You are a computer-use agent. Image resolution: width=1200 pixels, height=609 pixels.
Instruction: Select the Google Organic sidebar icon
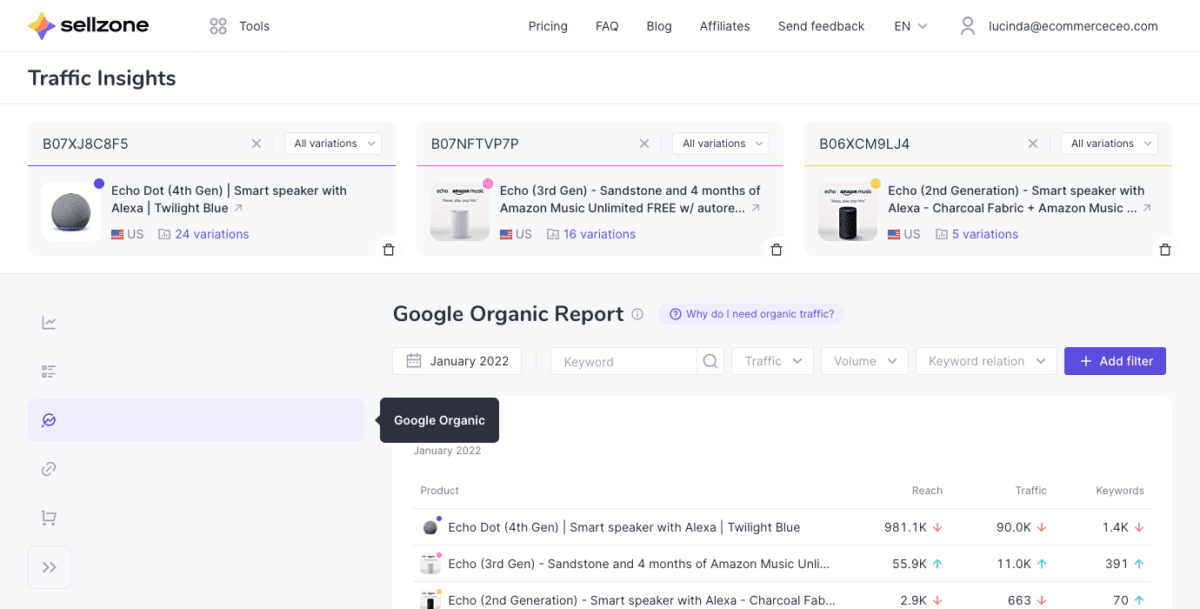49,420
